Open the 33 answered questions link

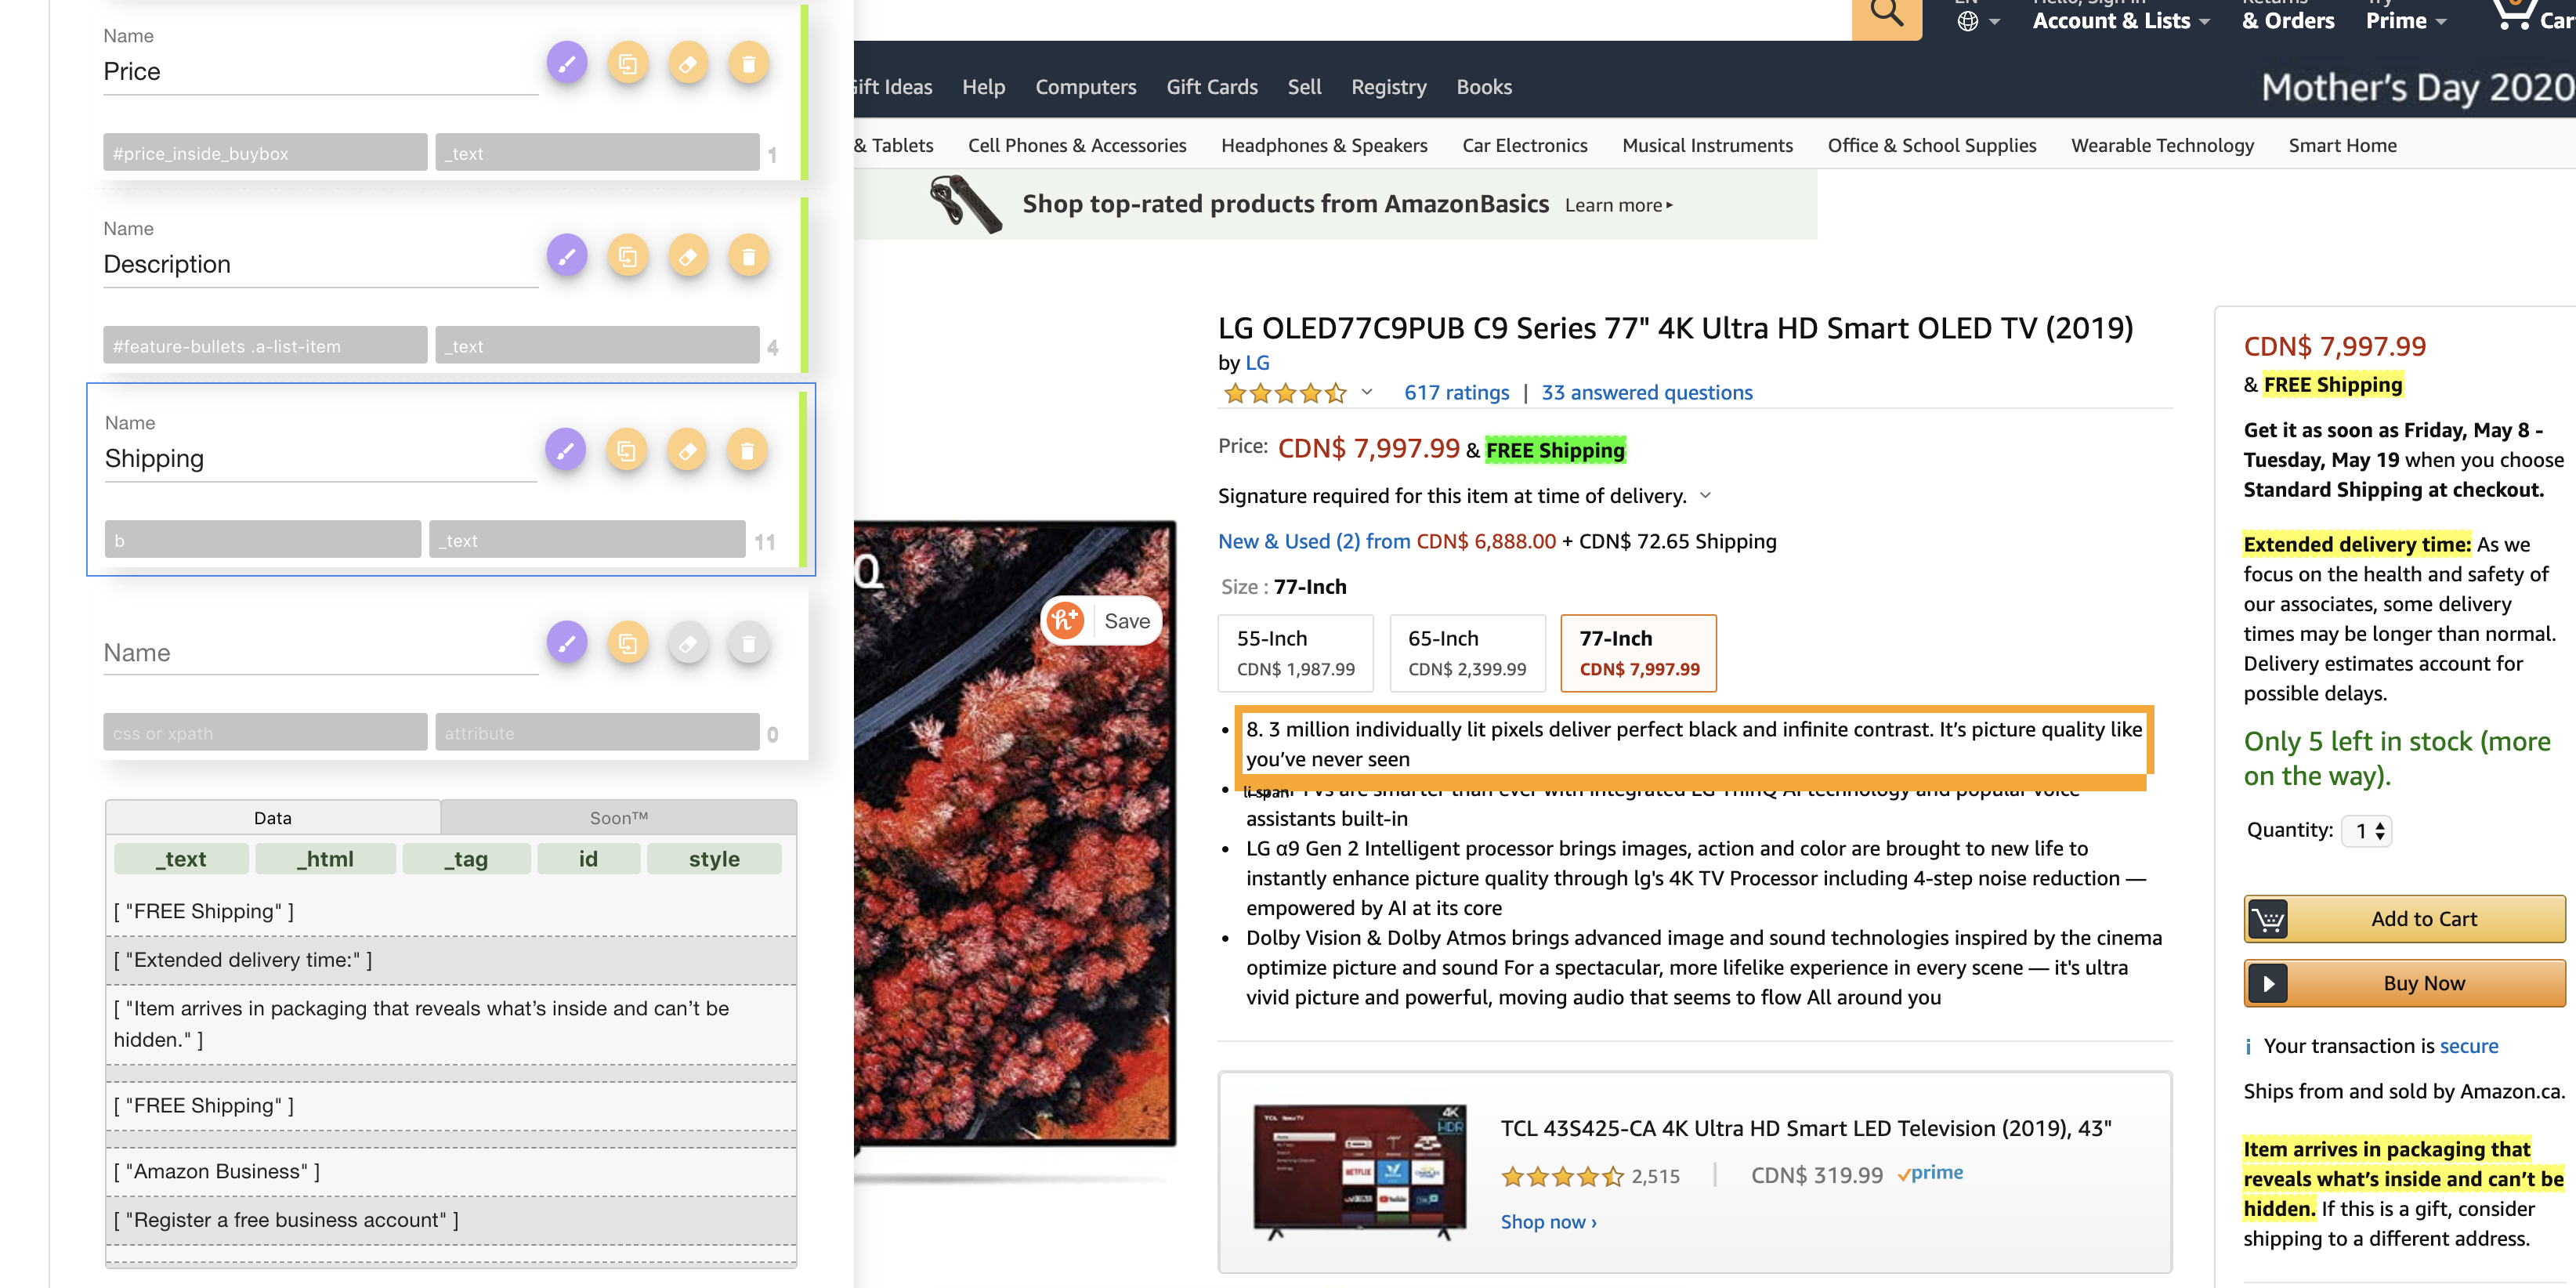(x=1646, y=393)
